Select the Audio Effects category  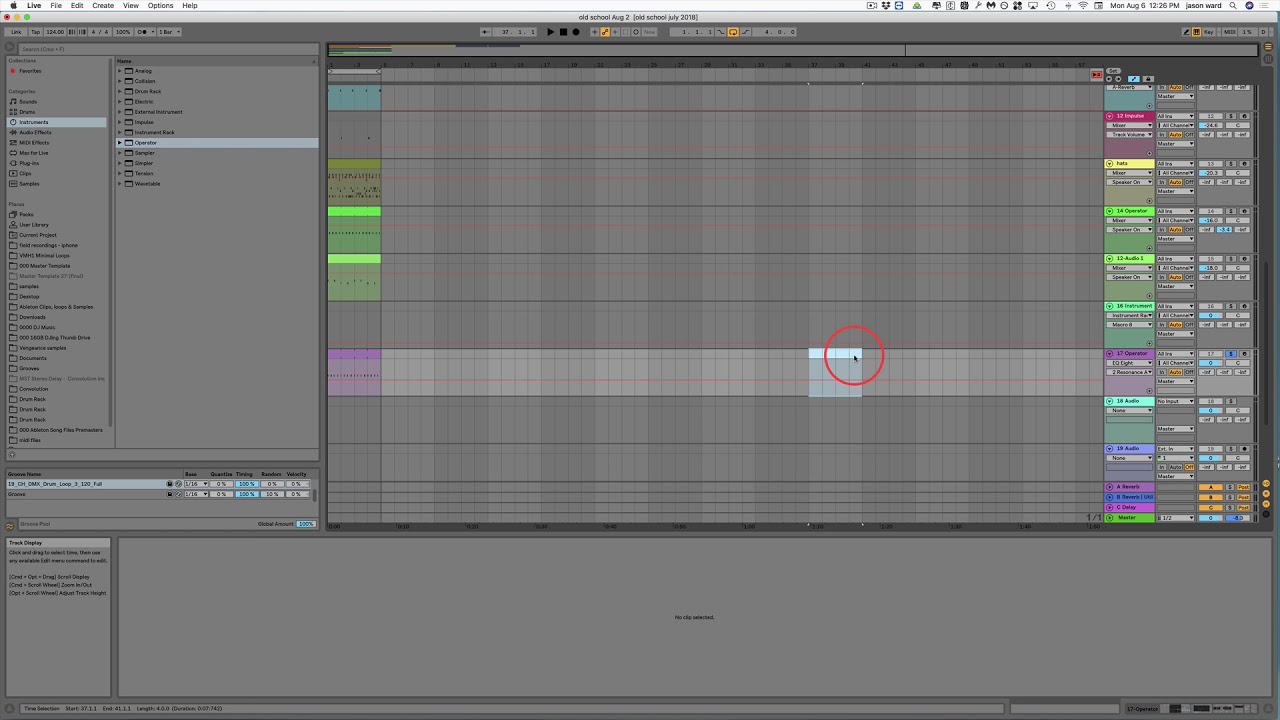coord(35,132)
